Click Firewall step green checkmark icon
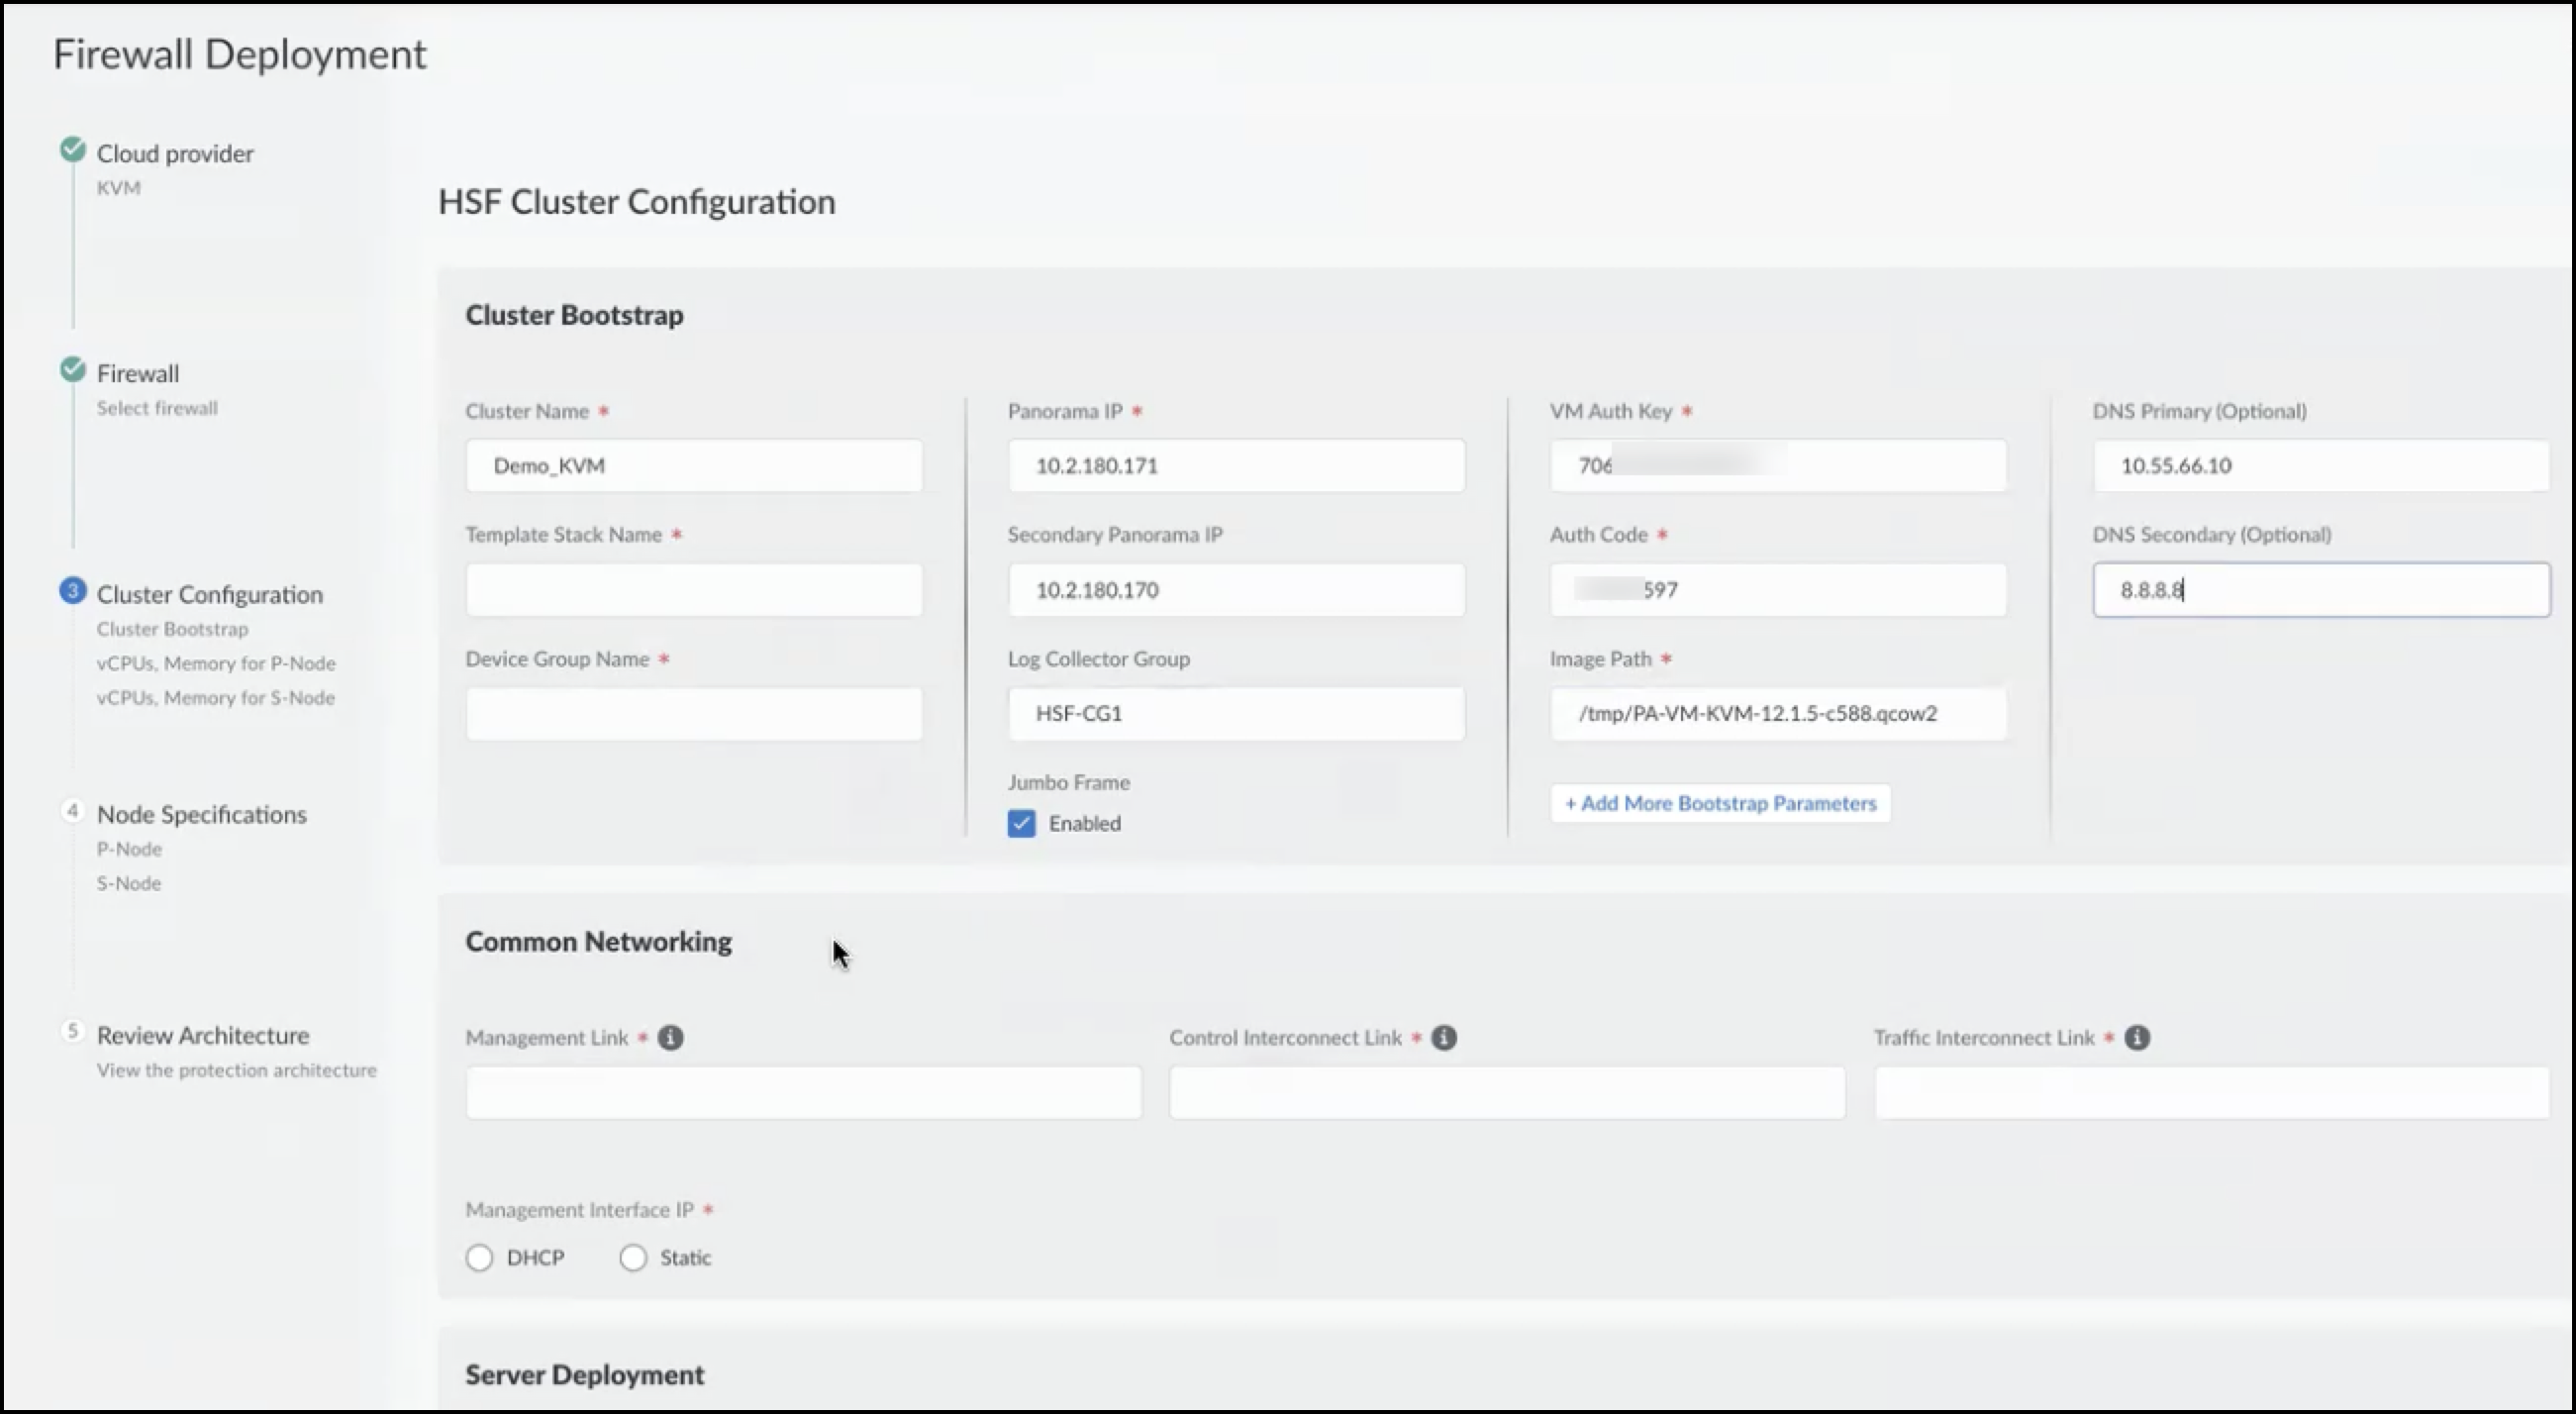This screenshot has height=1414, width=2576. (72, 370)
